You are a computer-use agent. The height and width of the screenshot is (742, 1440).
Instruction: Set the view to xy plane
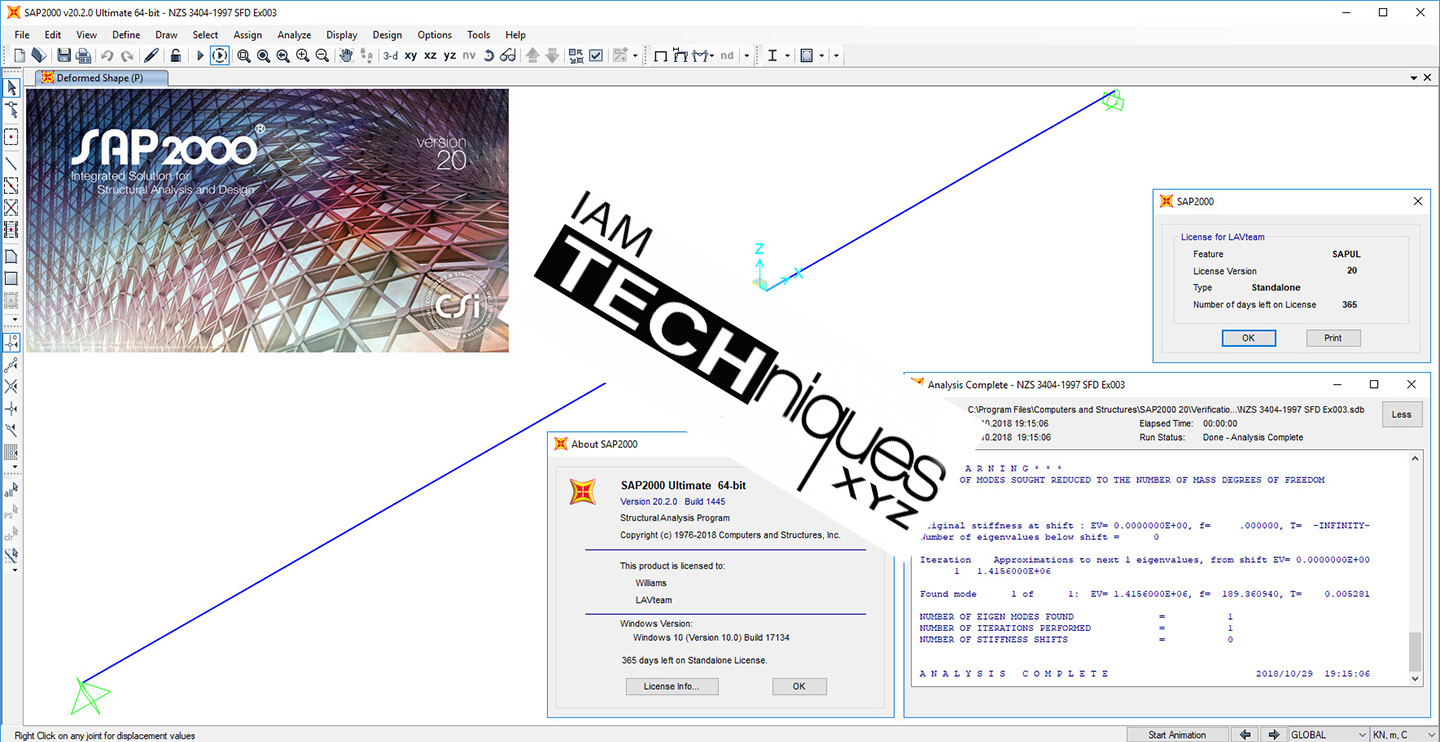(411, 56)
